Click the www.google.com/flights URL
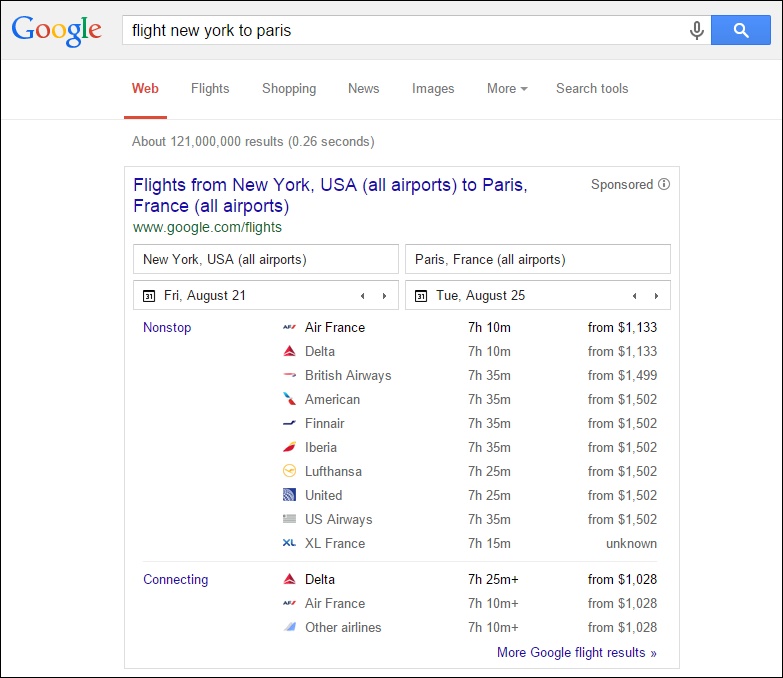 click(207, 227)
